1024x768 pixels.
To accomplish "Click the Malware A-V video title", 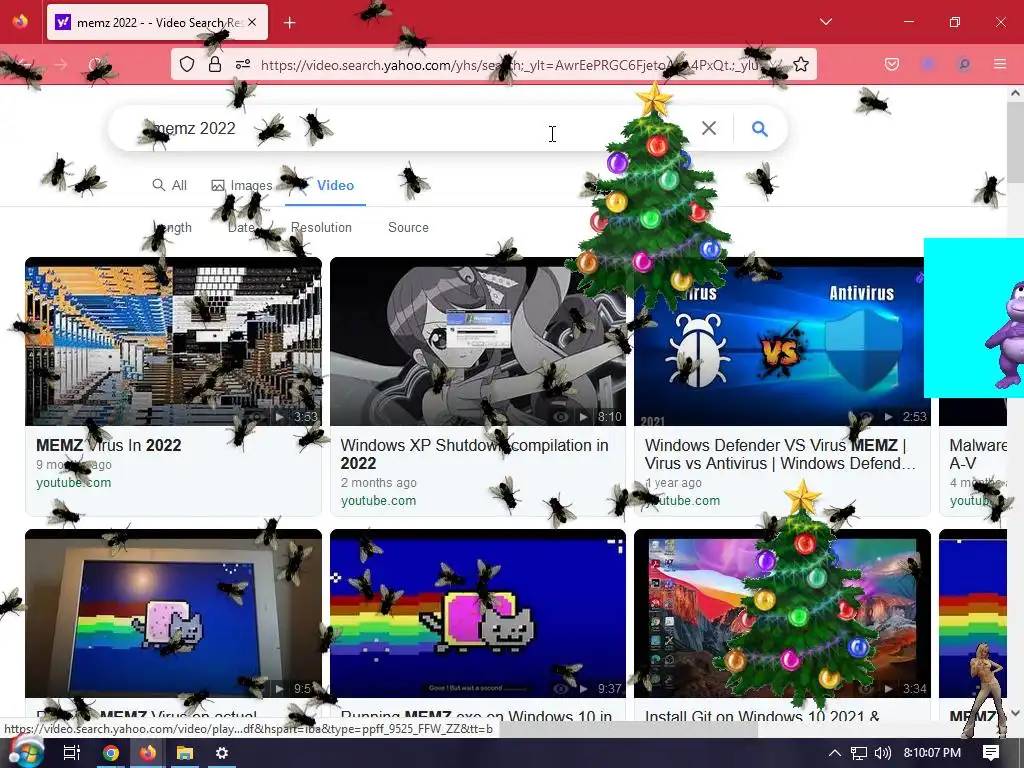I will [x=978, y=455].
